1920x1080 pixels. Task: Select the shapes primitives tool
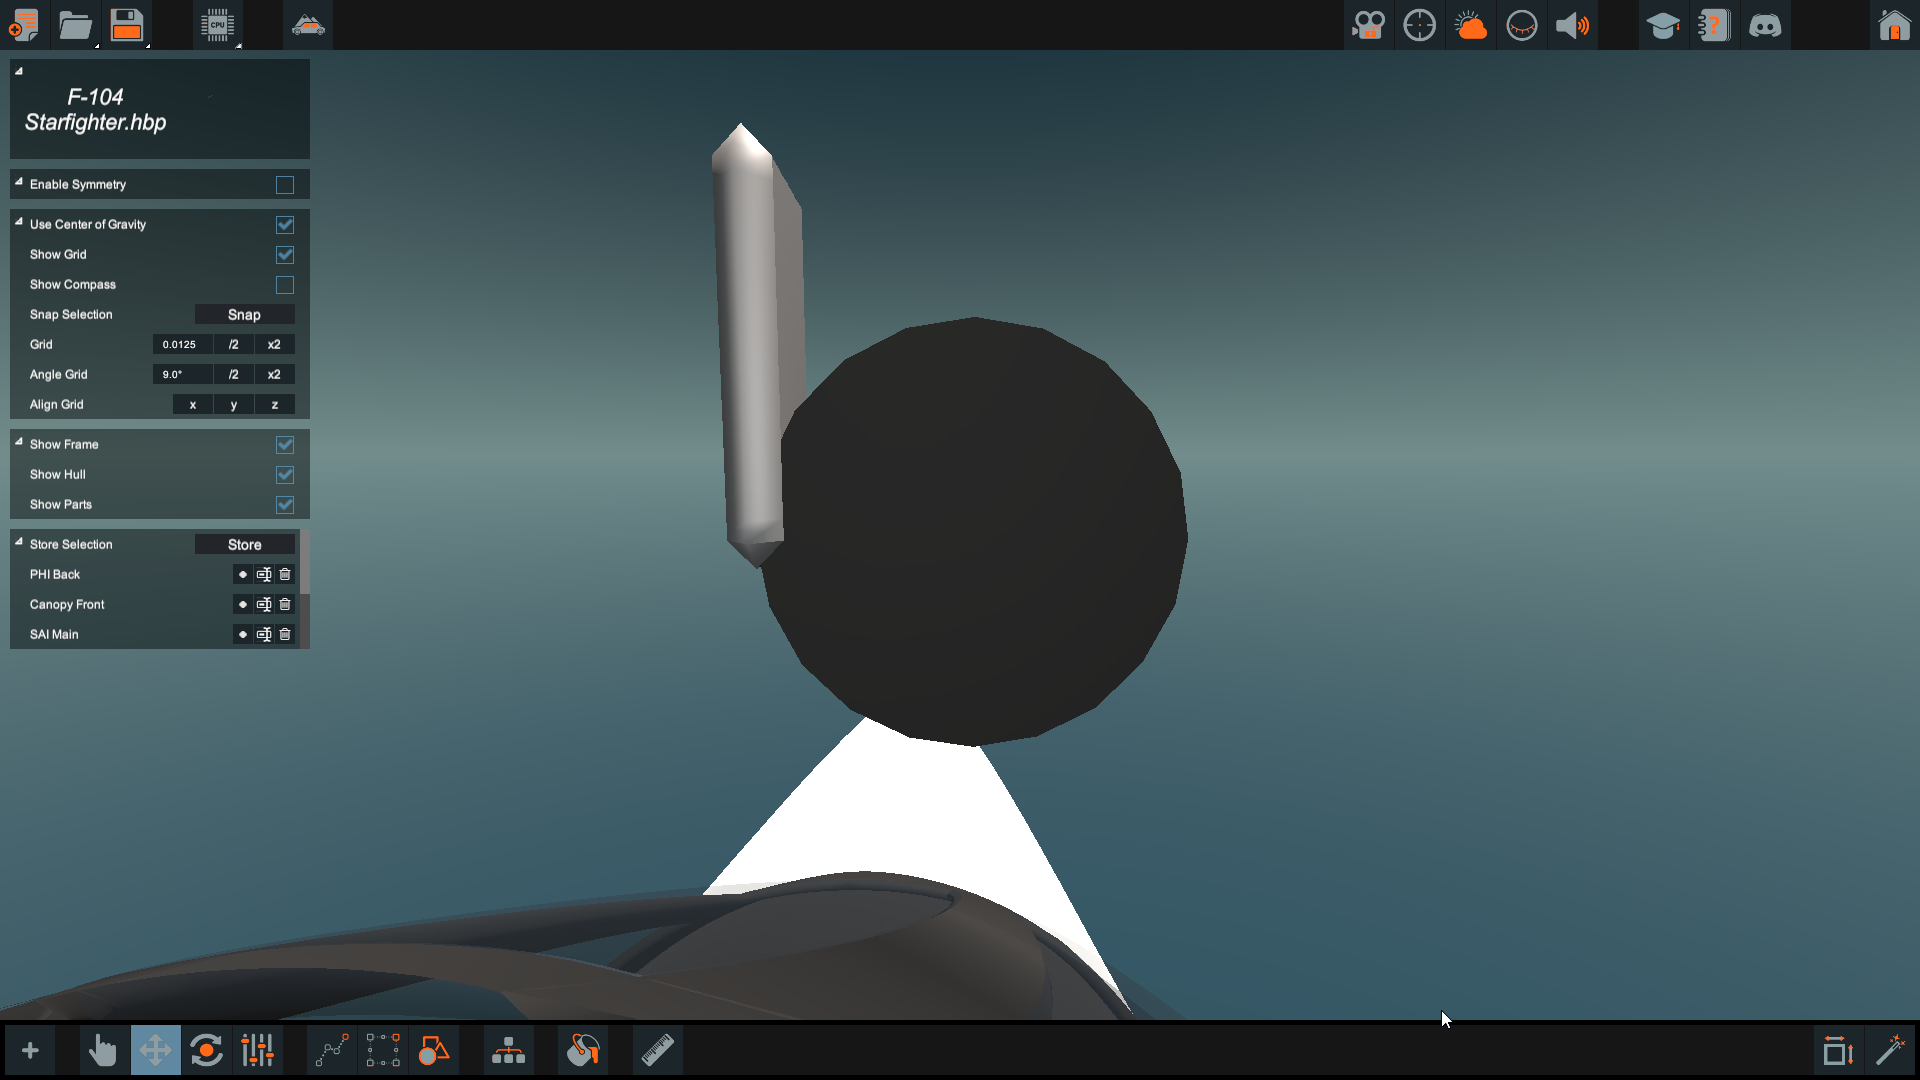(433, 1050)
